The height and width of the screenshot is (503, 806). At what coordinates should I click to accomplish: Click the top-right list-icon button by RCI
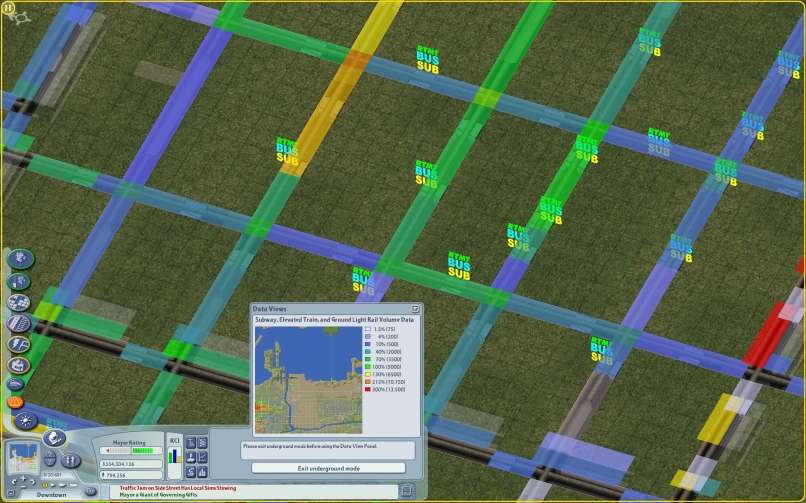click(x=203, y=442)
